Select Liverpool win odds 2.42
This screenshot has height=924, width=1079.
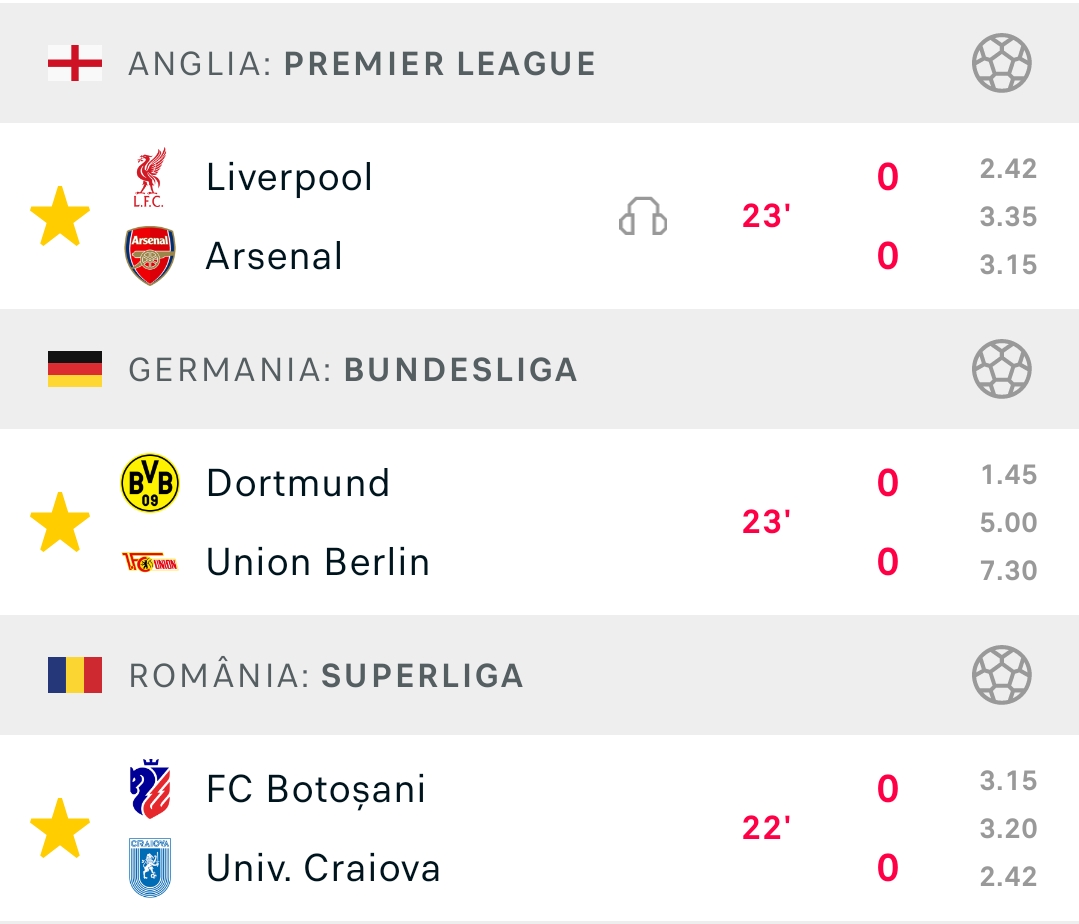click(1008, 169)
